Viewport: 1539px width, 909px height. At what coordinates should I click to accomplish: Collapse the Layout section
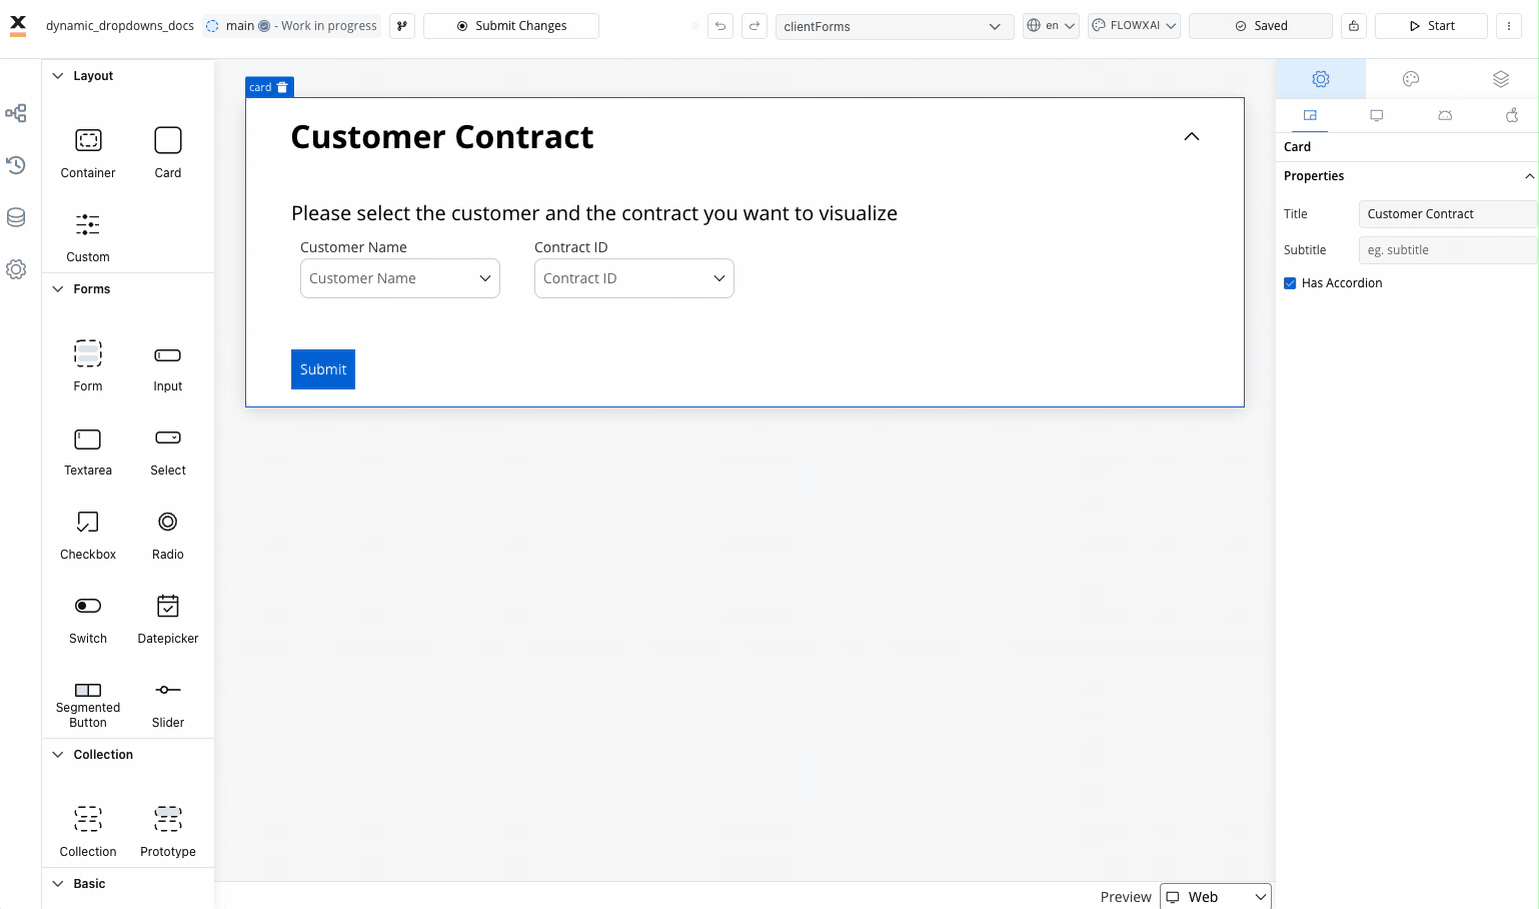click(58, 76)
